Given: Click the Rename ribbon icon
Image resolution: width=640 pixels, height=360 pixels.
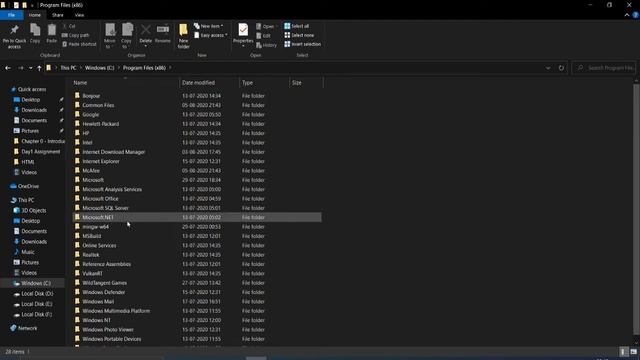Looking at the screenshot, I should 162,29.
